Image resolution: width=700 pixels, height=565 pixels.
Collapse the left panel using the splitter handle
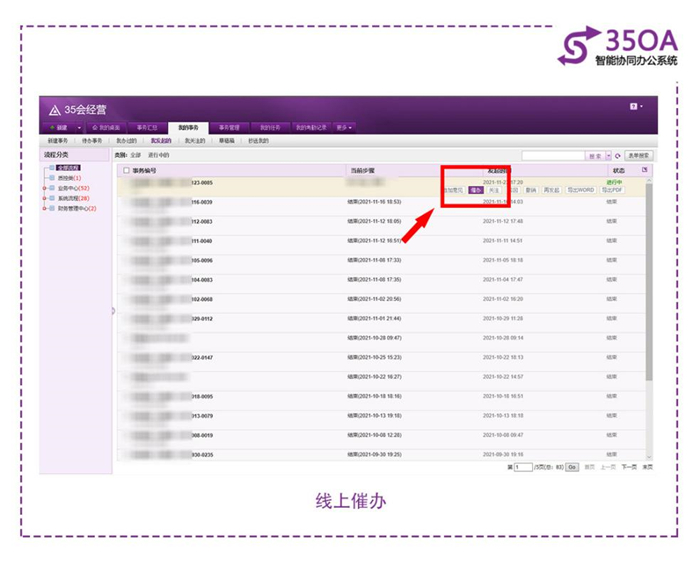point(113,311)
